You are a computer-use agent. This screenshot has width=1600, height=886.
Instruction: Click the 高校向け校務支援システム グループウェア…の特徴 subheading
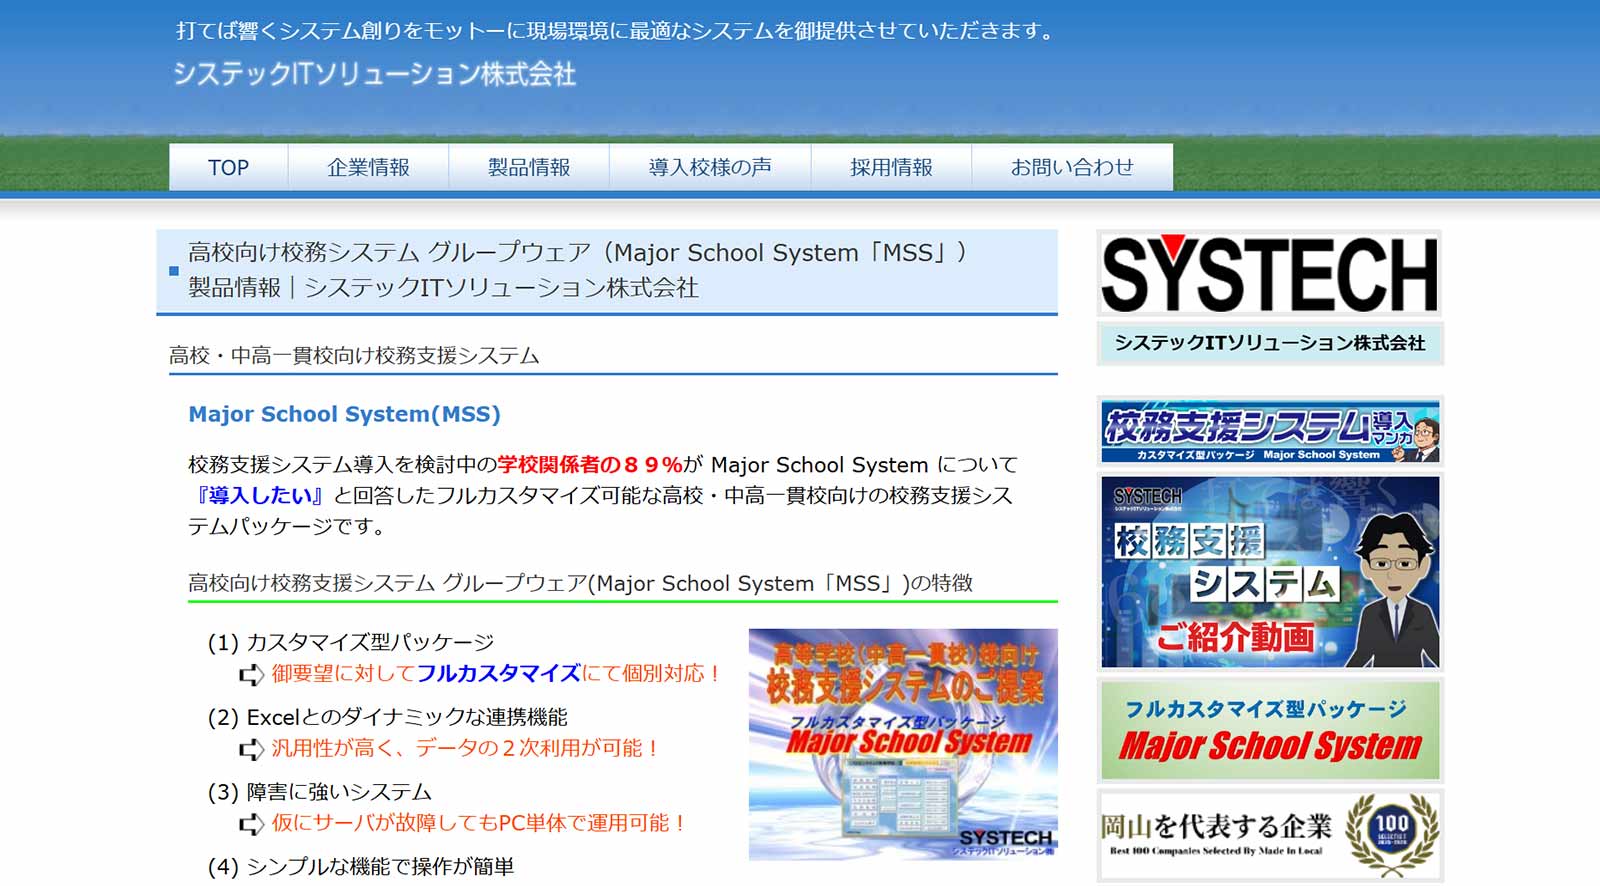580,583
